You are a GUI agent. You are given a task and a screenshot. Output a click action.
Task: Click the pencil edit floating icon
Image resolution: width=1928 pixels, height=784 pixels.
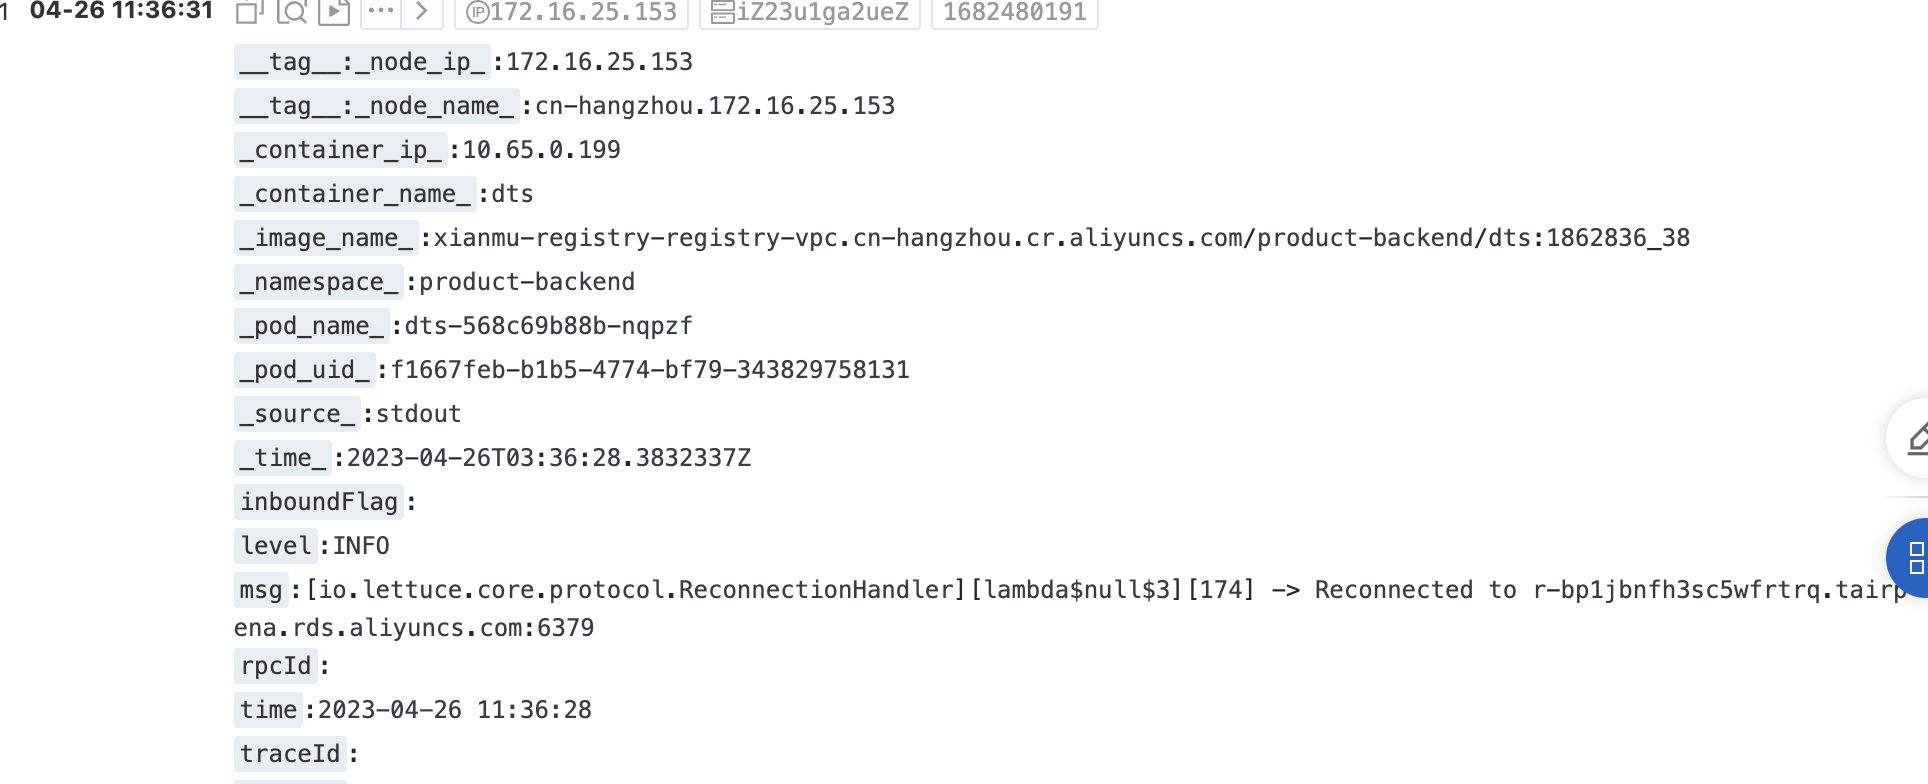click(1913, 438)
